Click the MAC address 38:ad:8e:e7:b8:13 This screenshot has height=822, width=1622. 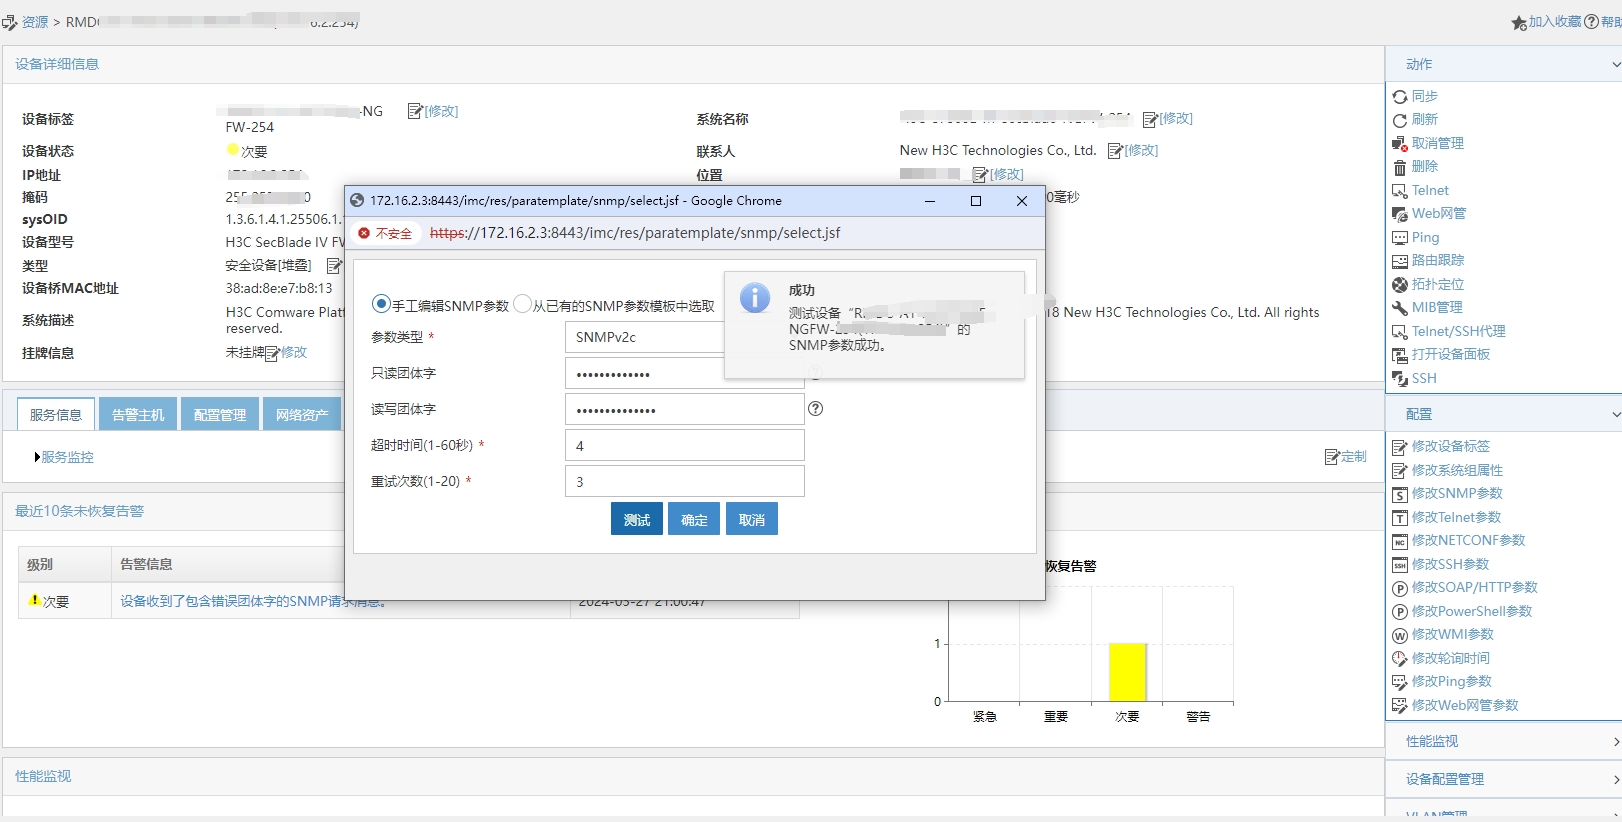pos(279,288)
